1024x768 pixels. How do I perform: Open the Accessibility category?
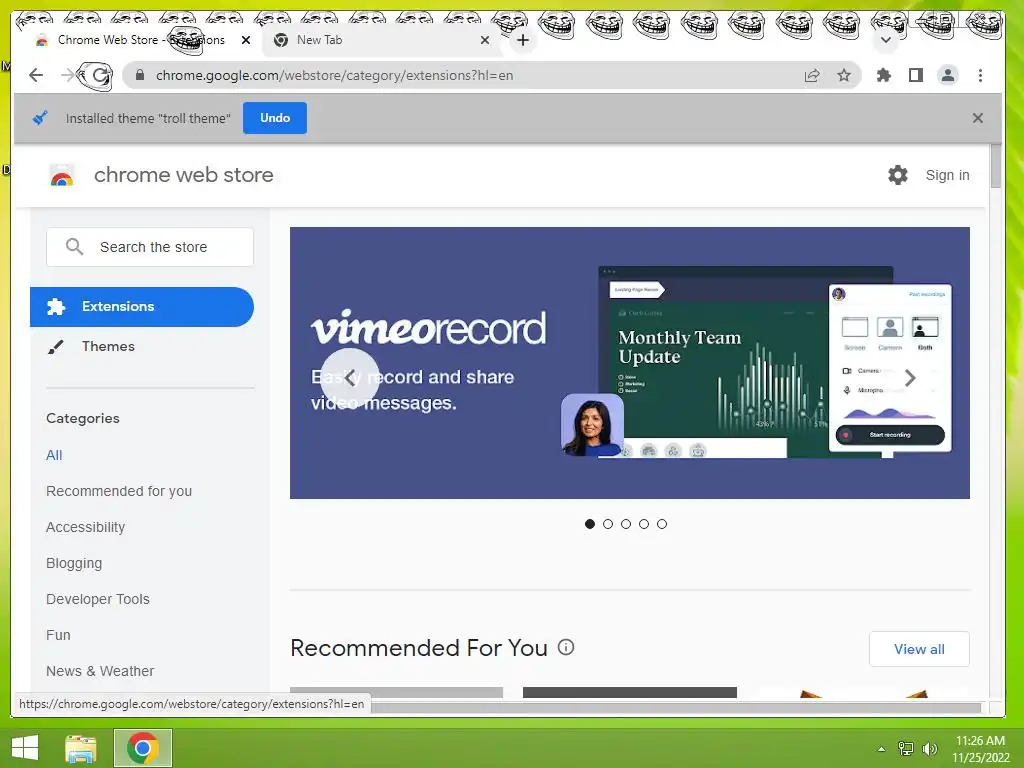(86, 527)
